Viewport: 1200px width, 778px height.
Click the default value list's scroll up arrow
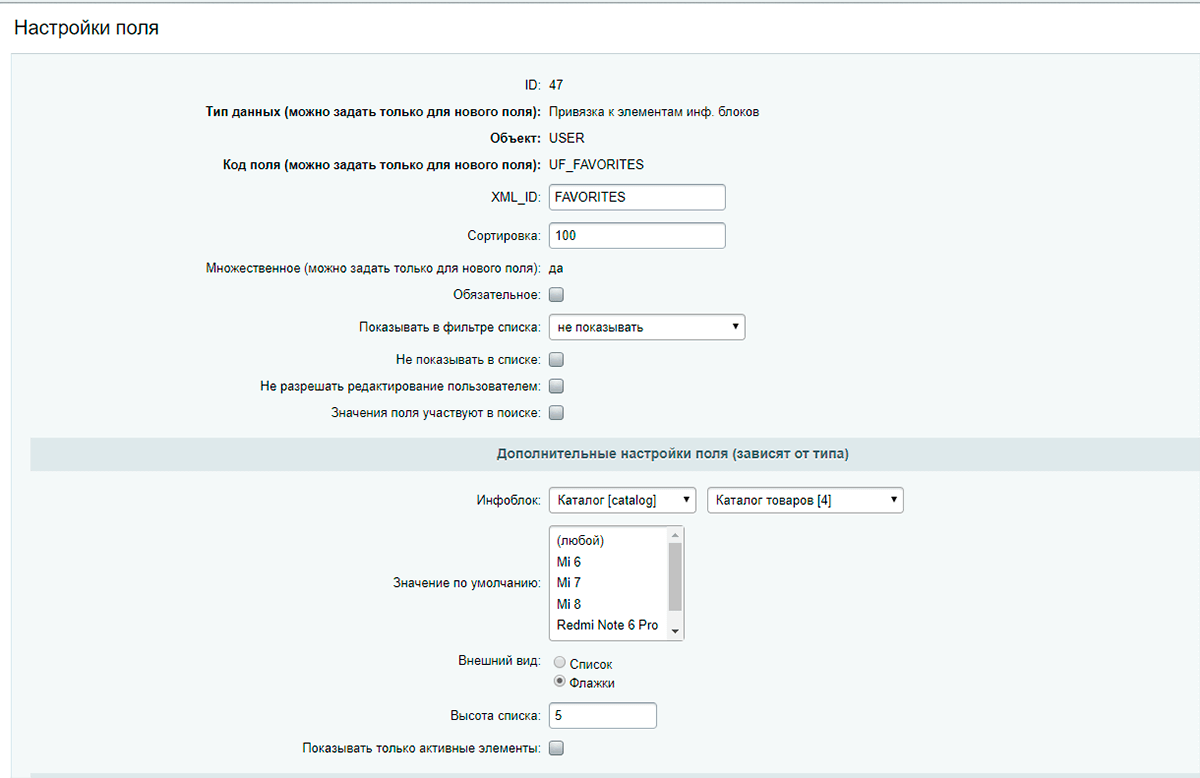coord(675,535)
